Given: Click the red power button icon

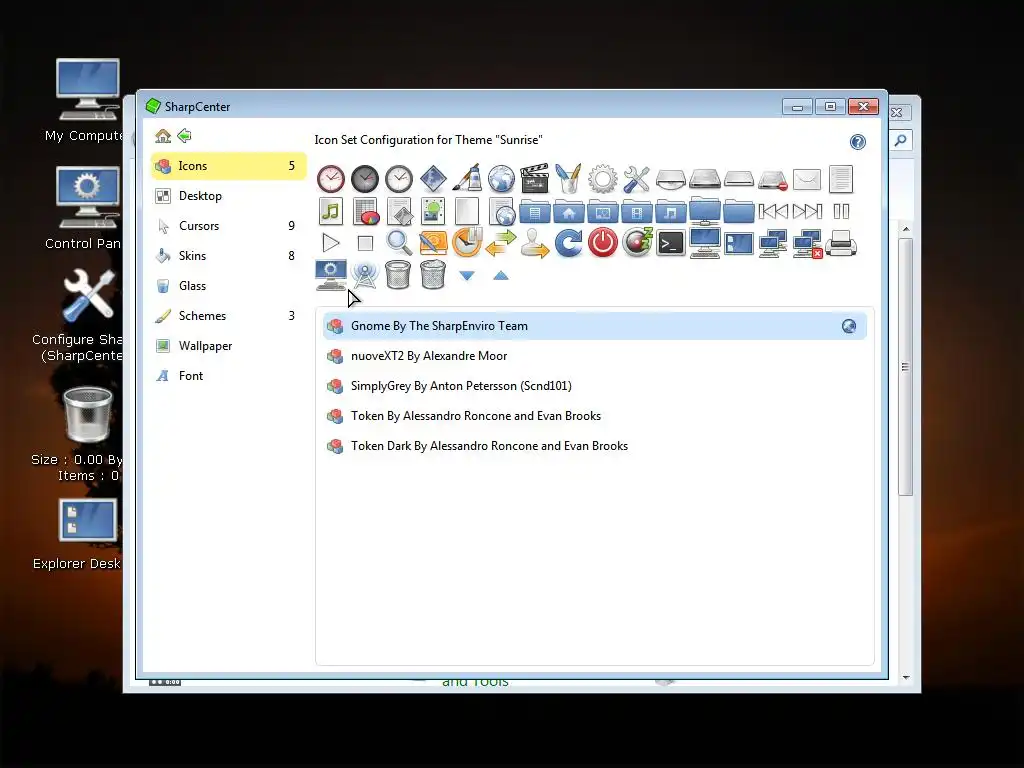Looking at the screenshot, I should coord(603,243).
